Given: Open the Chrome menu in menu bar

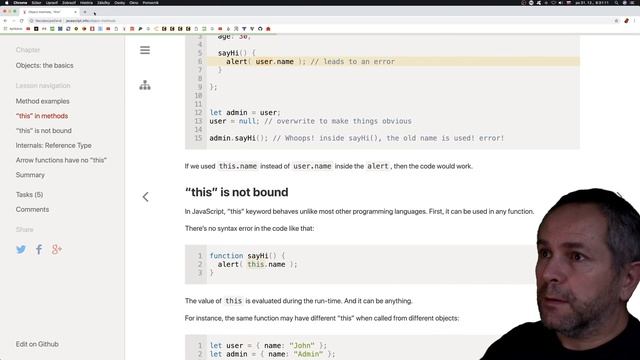Looking at the screenshot, I should (x=20, y=3).
